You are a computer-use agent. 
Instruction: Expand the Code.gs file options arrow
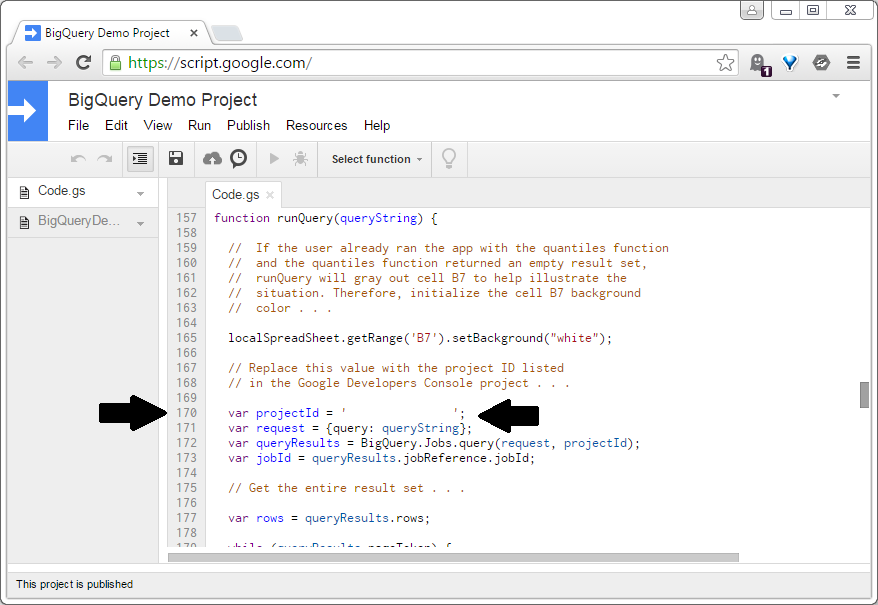(x=141, y=193)
